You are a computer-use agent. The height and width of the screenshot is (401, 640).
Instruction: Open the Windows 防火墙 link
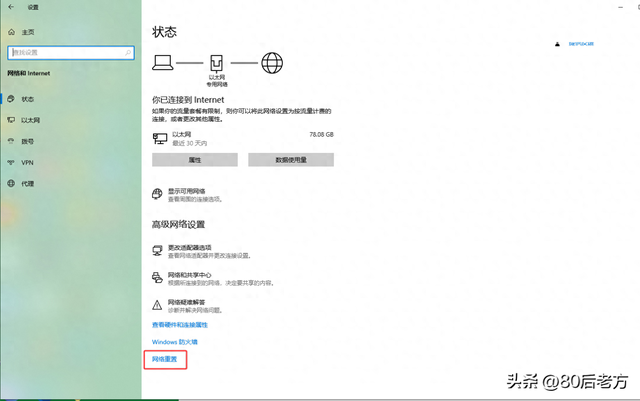coord(175,342)
